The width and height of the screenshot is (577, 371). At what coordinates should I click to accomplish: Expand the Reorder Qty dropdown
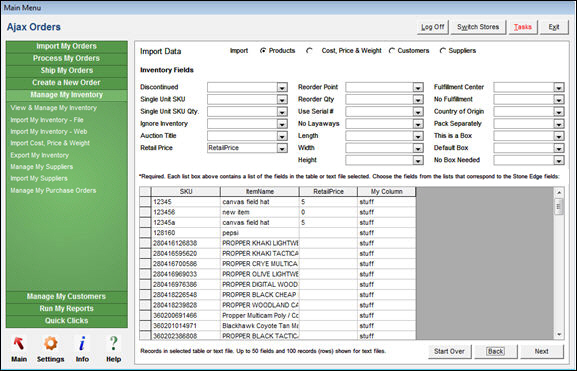click(x=418, y=99)
